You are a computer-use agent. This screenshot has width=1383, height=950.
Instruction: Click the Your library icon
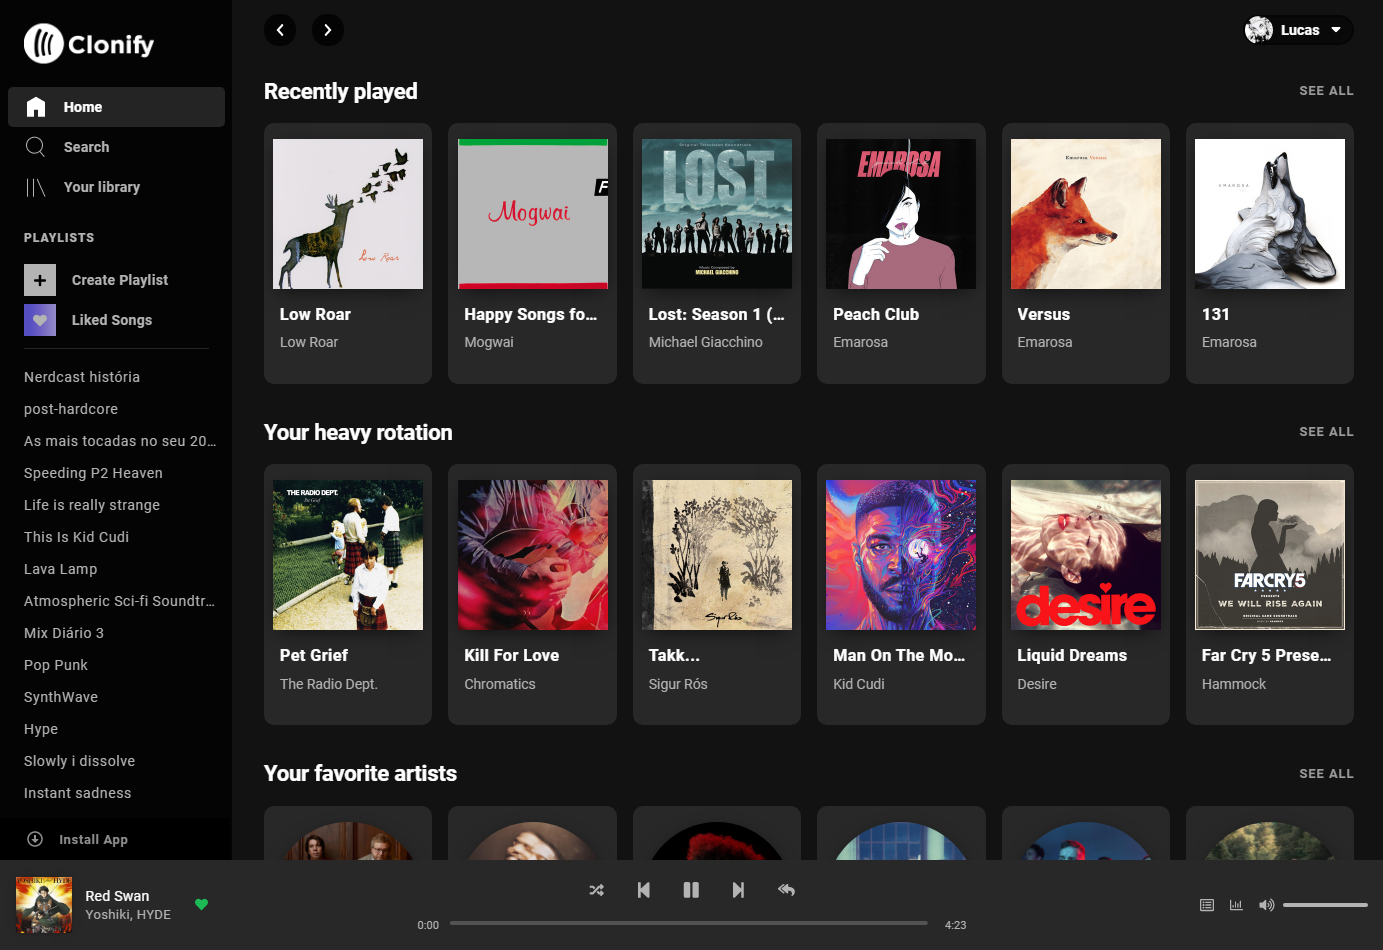(x=36, y=187)
